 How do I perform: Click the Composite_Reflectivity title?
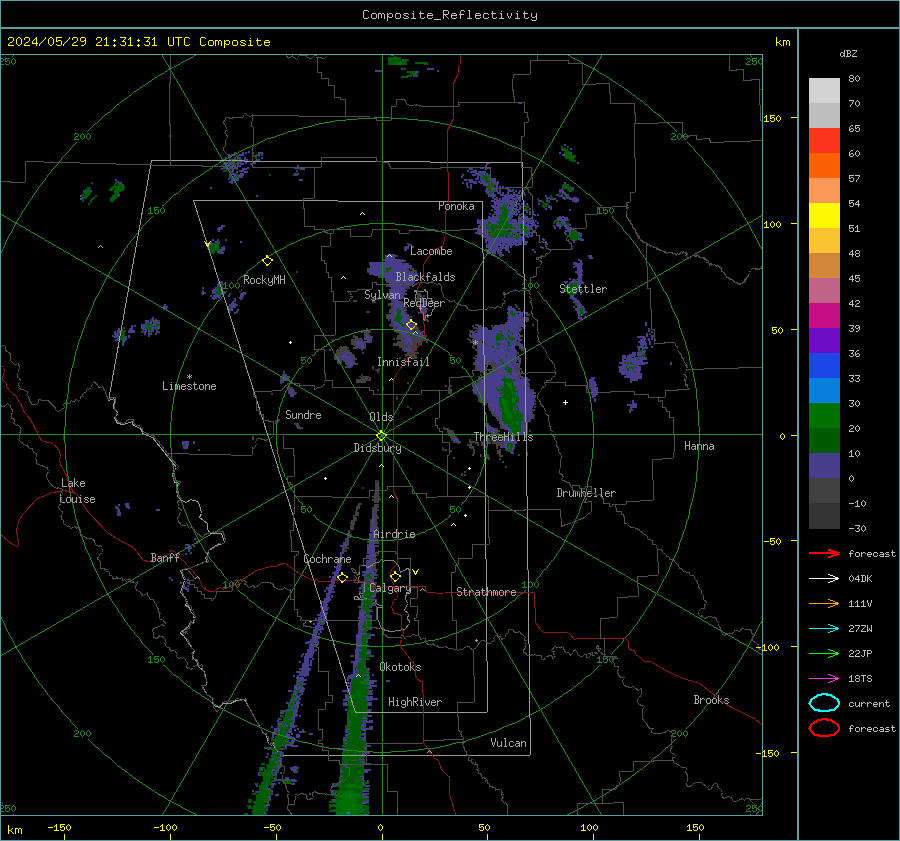pos(449,15)
